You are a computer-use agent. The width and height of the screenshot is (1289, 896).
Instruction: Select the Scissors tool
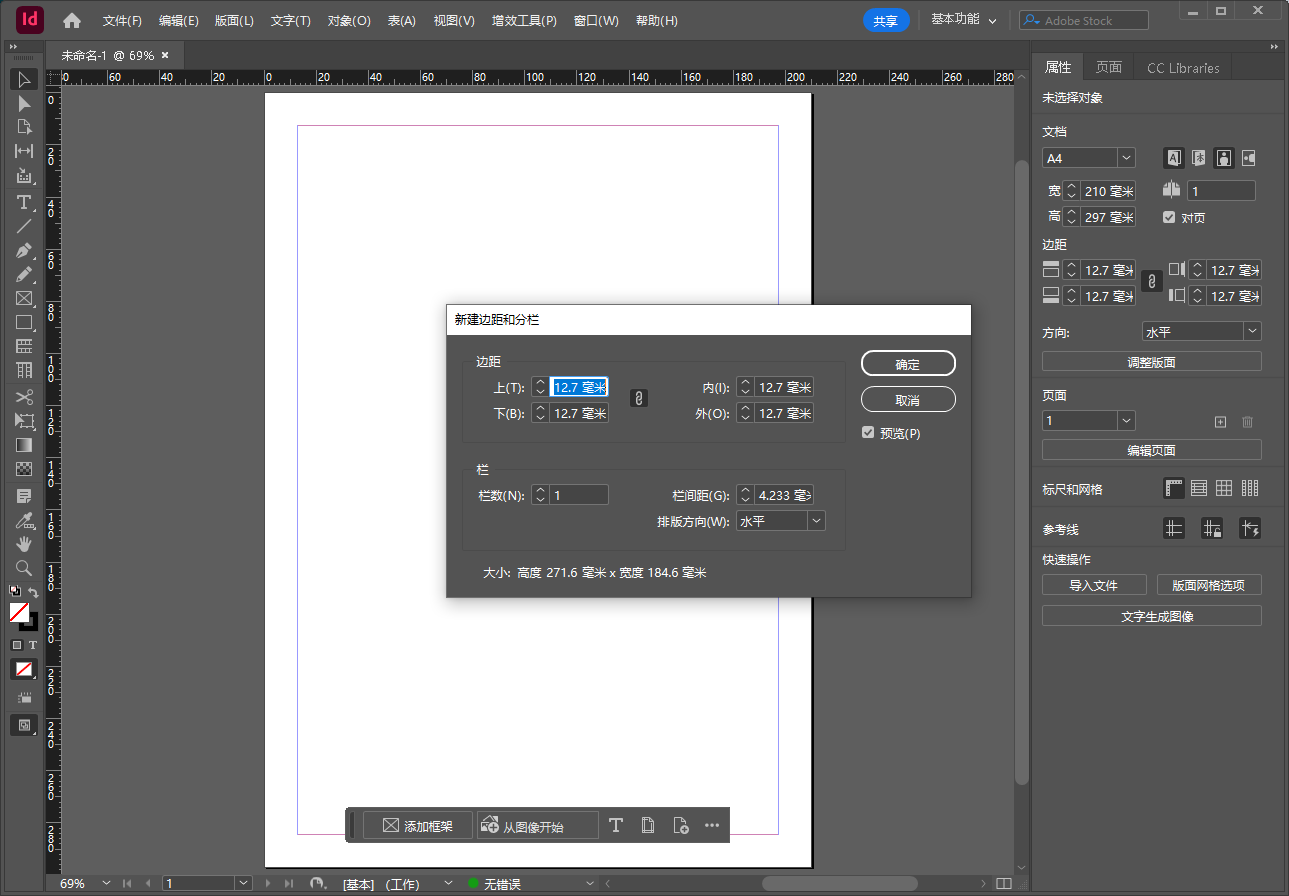click(23, 397)
